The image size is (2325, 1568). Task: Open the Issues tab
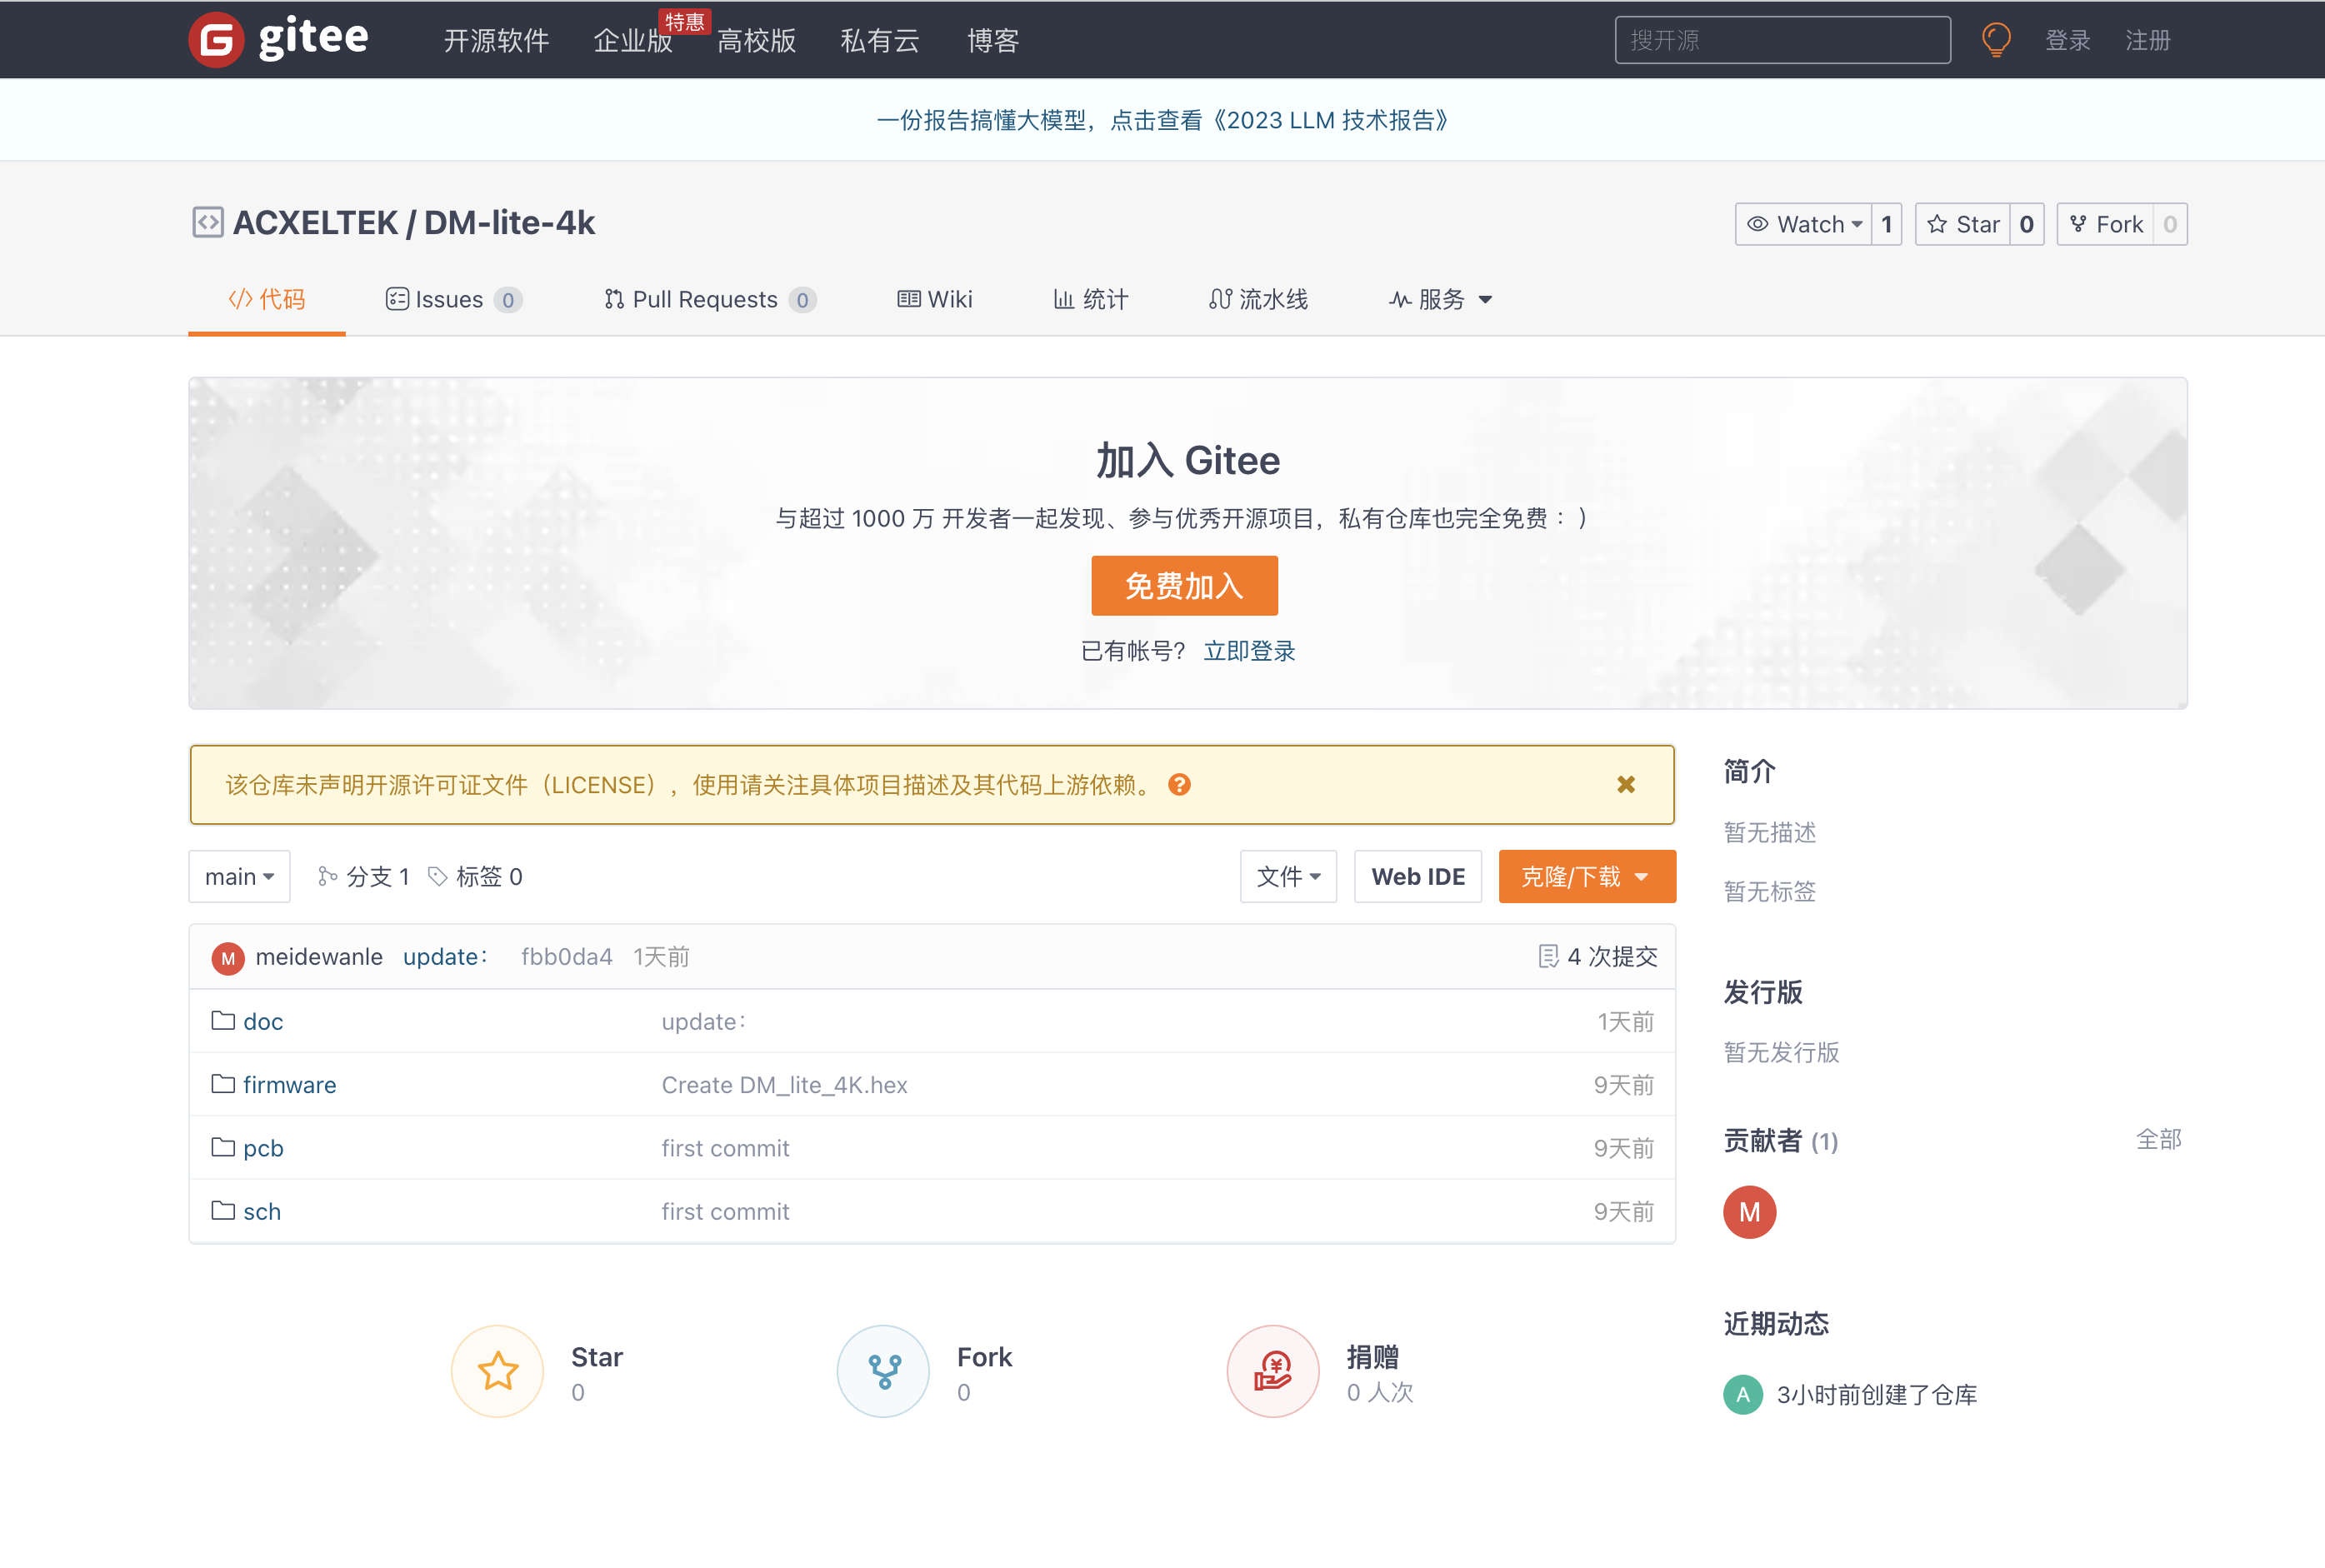coord(453,299)
